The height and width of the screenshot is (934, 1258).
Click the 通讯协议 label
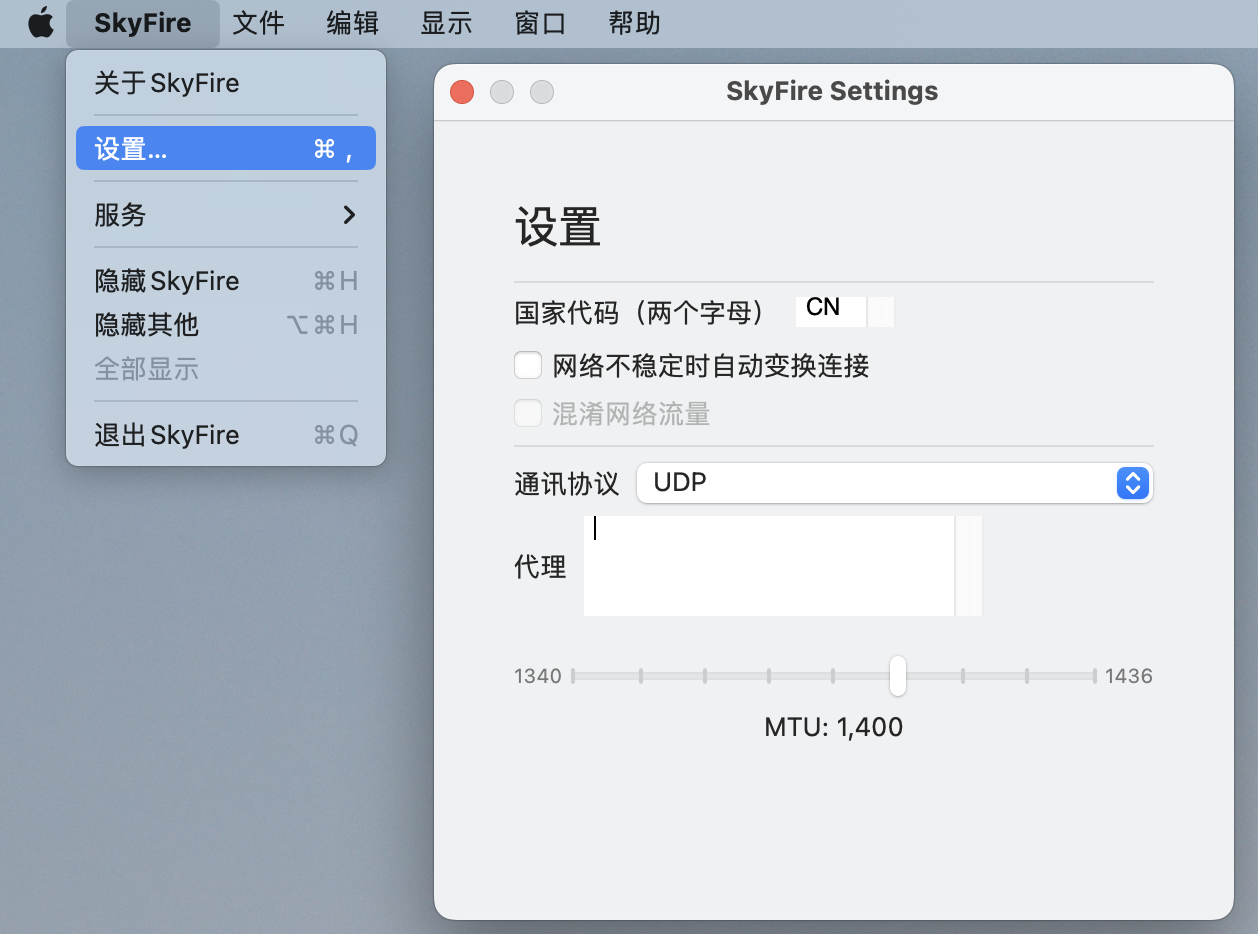point(567,484)
